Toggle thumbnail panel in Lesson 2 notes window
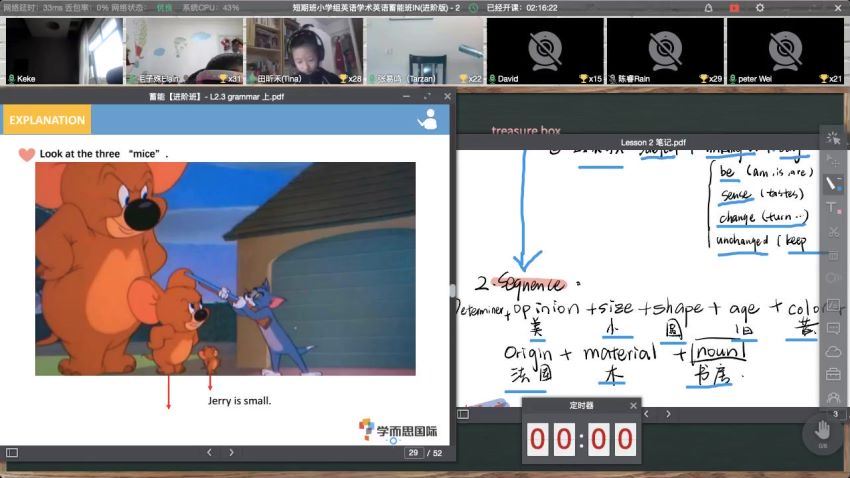 tap(463, 414)
